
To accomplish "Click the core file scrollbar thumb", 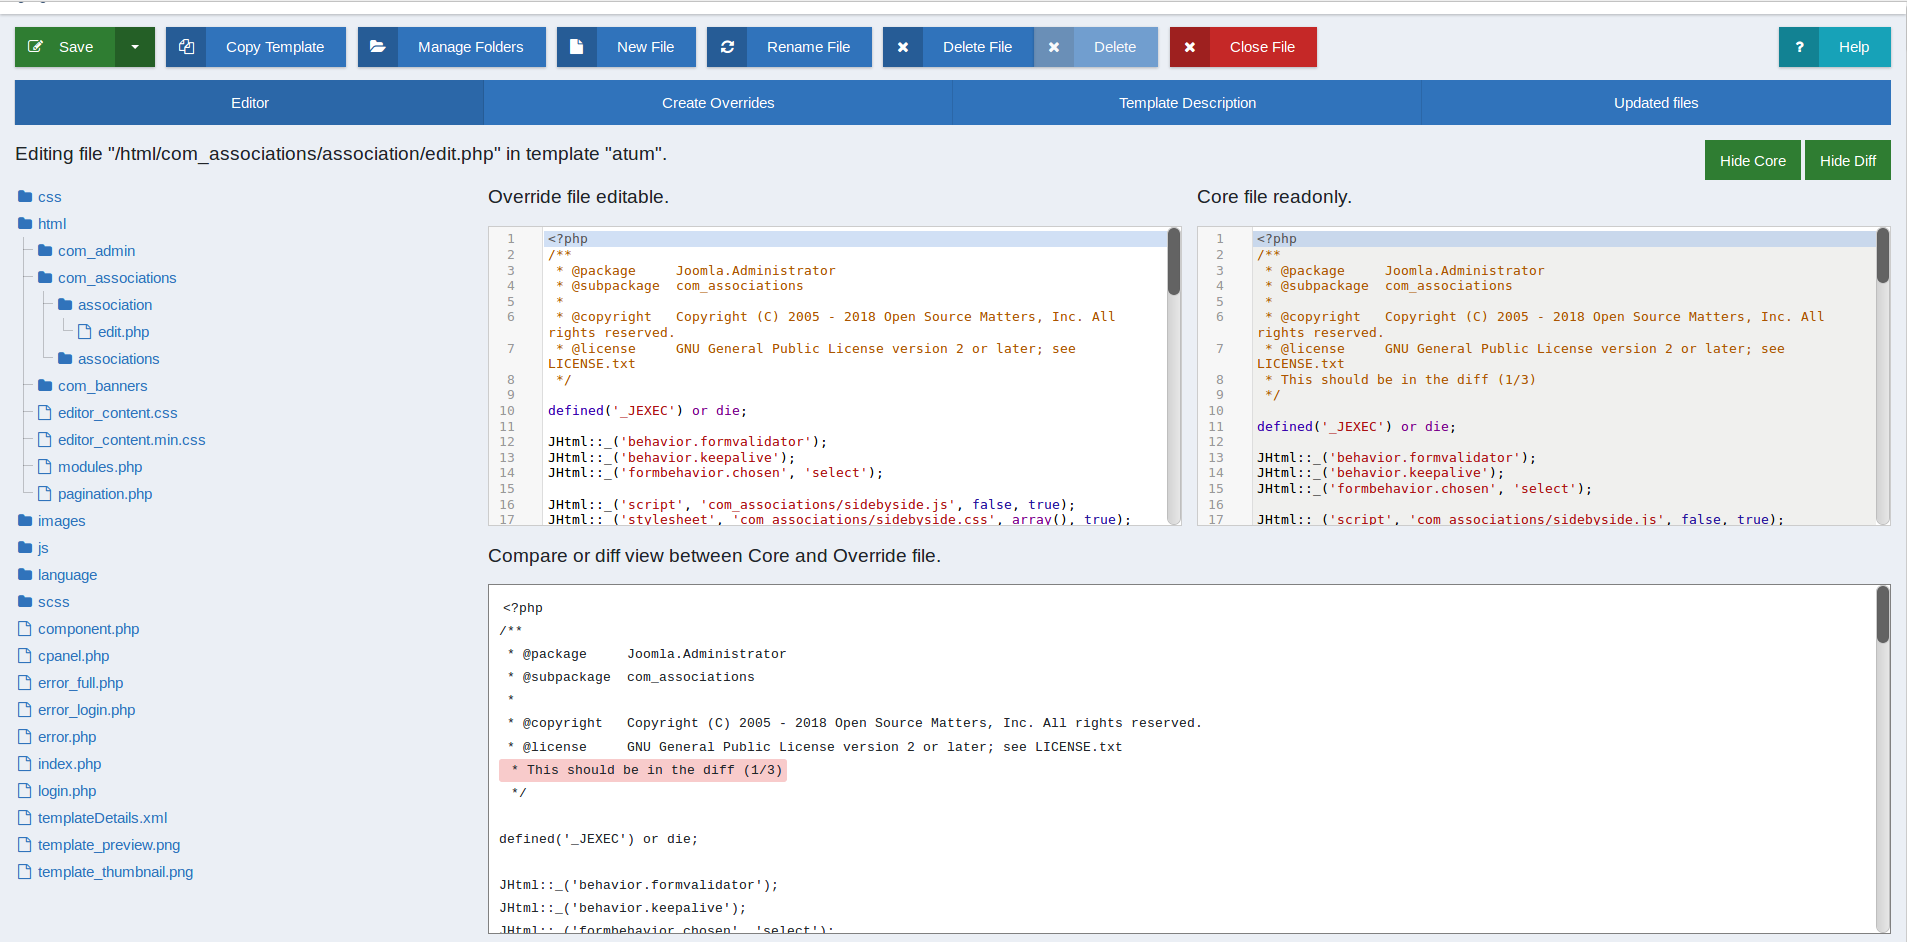I will (1883, 256).
